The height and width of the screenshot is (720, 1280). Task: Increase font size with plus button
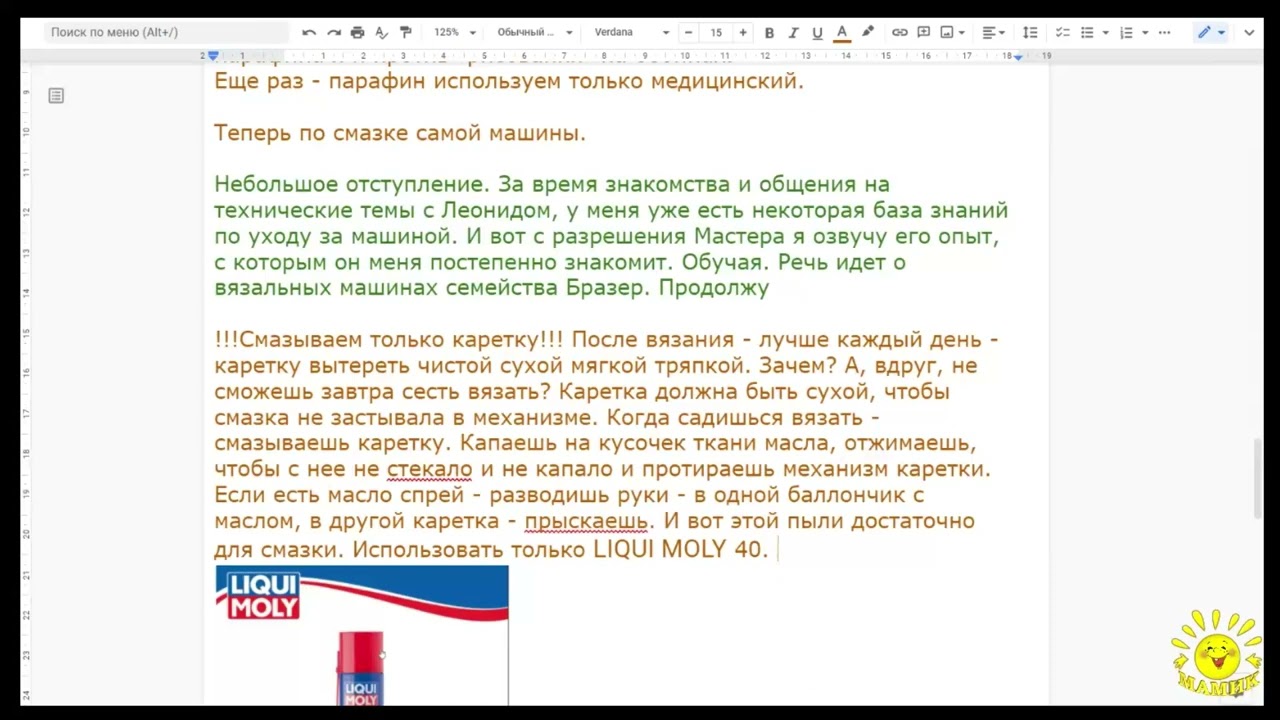742,32
